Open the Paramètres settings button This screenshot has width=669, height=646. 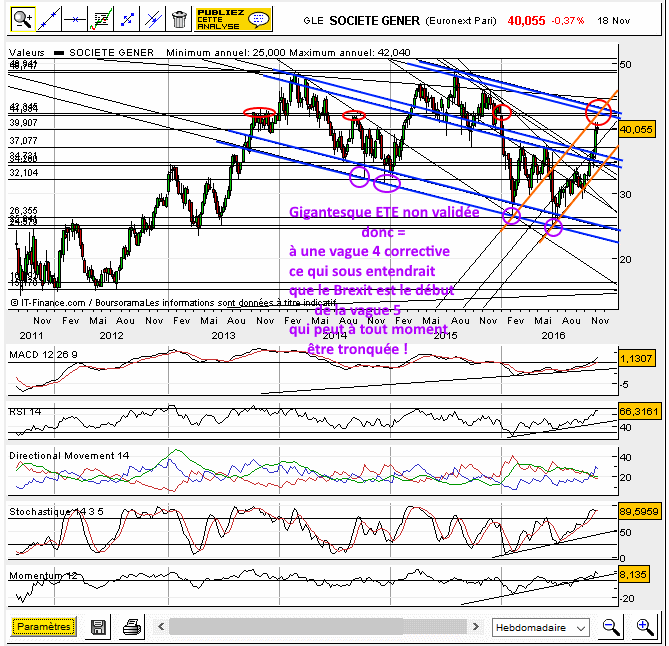(44, 627)
